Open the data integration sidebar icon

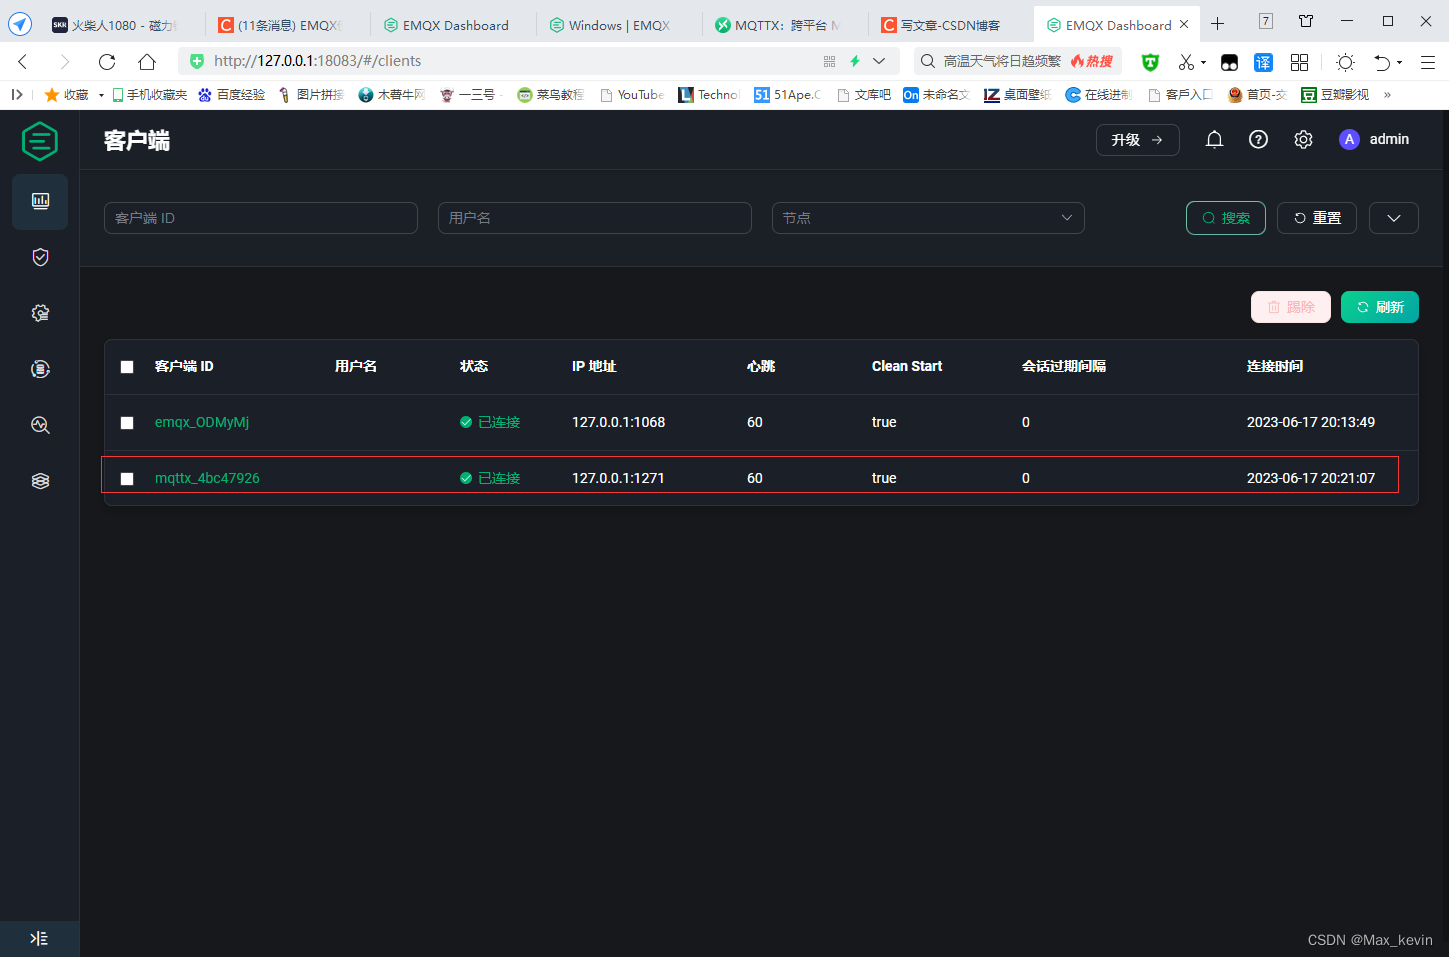click(x=40, y=369)
